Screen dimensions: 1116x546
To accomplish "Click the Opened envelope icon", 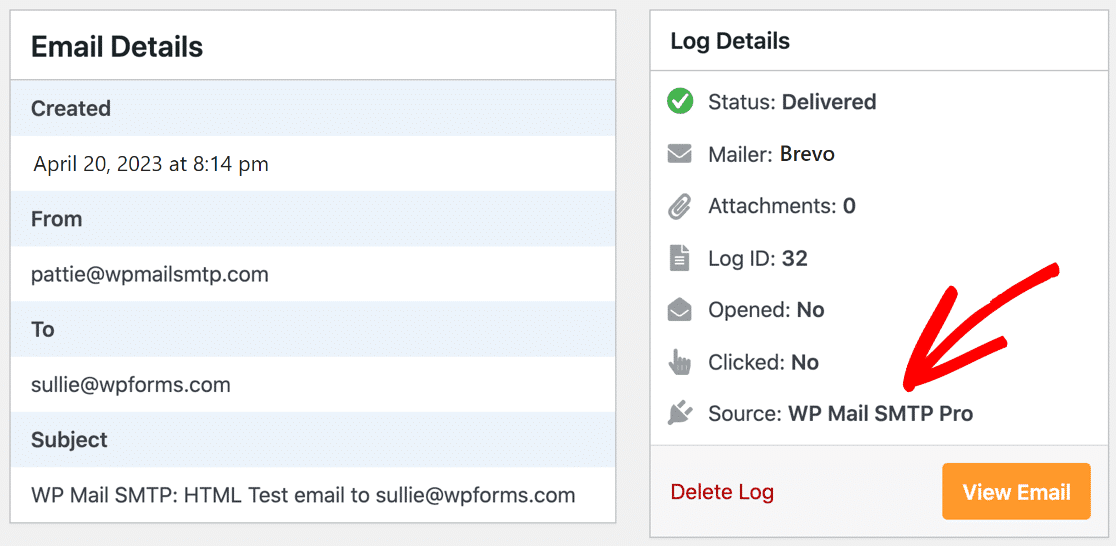I will (x=680, y=310).
